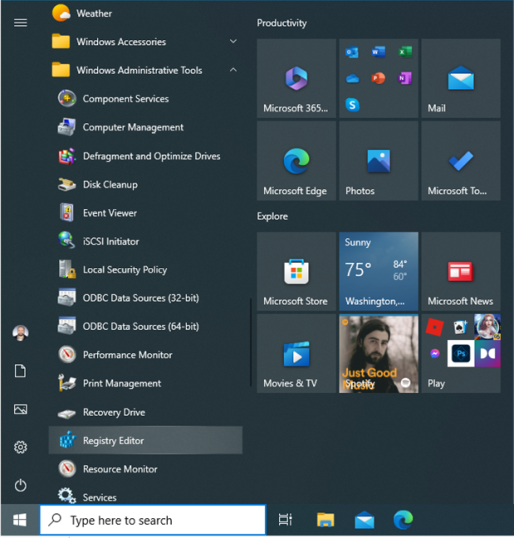This screenshot has height=538, width=514.
Task: Launch the Microsoft Edge tile
Action: [x=296, y=161]
